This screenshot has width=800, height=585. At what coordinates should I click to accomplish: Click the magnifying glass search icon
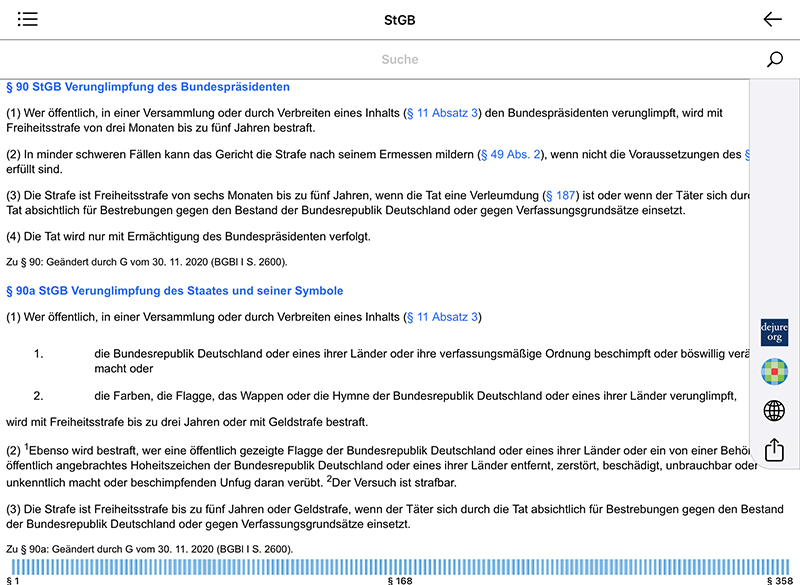[774, 59]
